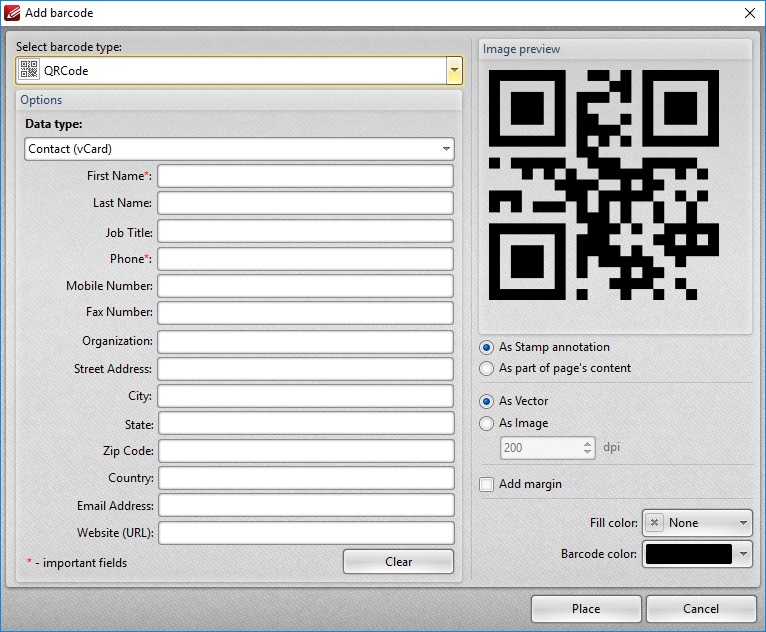
Task: Click the 'Options' group heading
Action: point(41,100)
